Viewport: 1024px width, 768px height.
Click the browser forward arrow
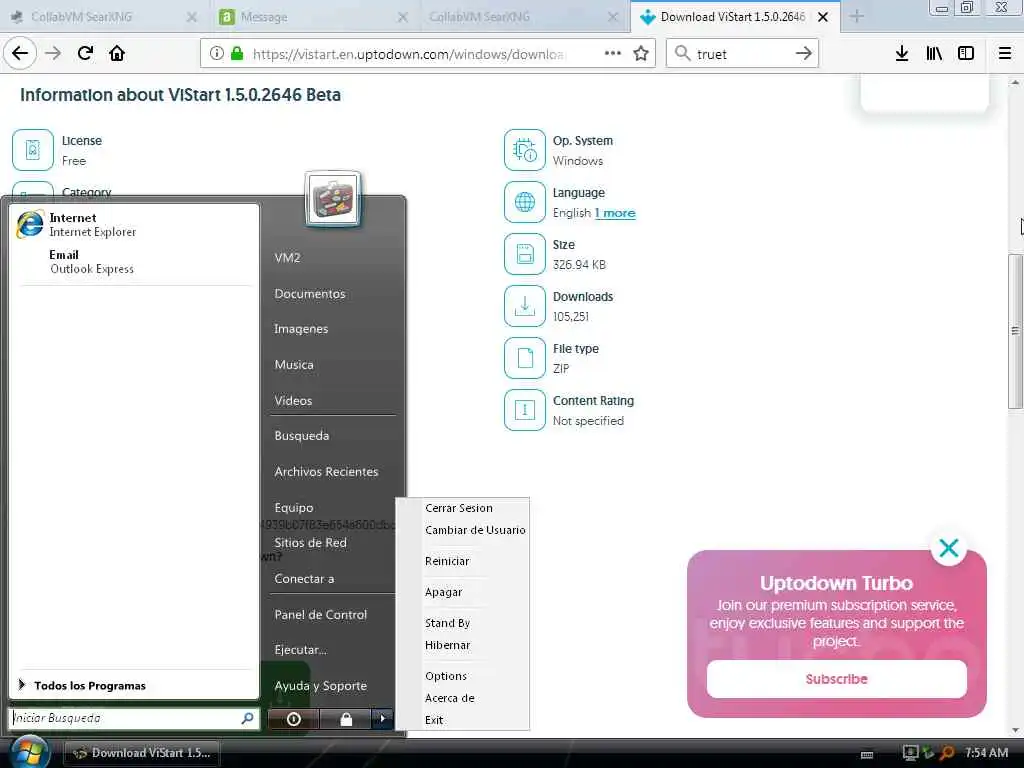tap(53, 53)
